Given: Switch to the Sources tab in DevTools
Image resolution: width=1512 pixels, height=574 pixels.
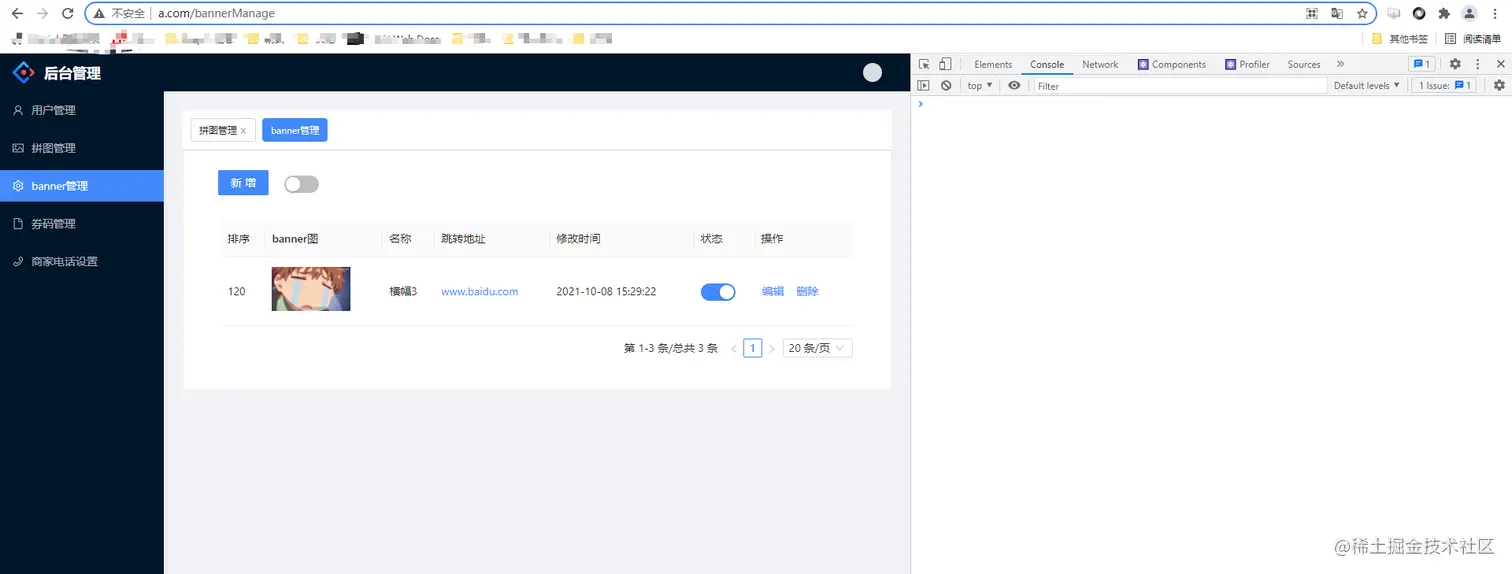Looking at the screenshot, I should [x=1303, y=64].
